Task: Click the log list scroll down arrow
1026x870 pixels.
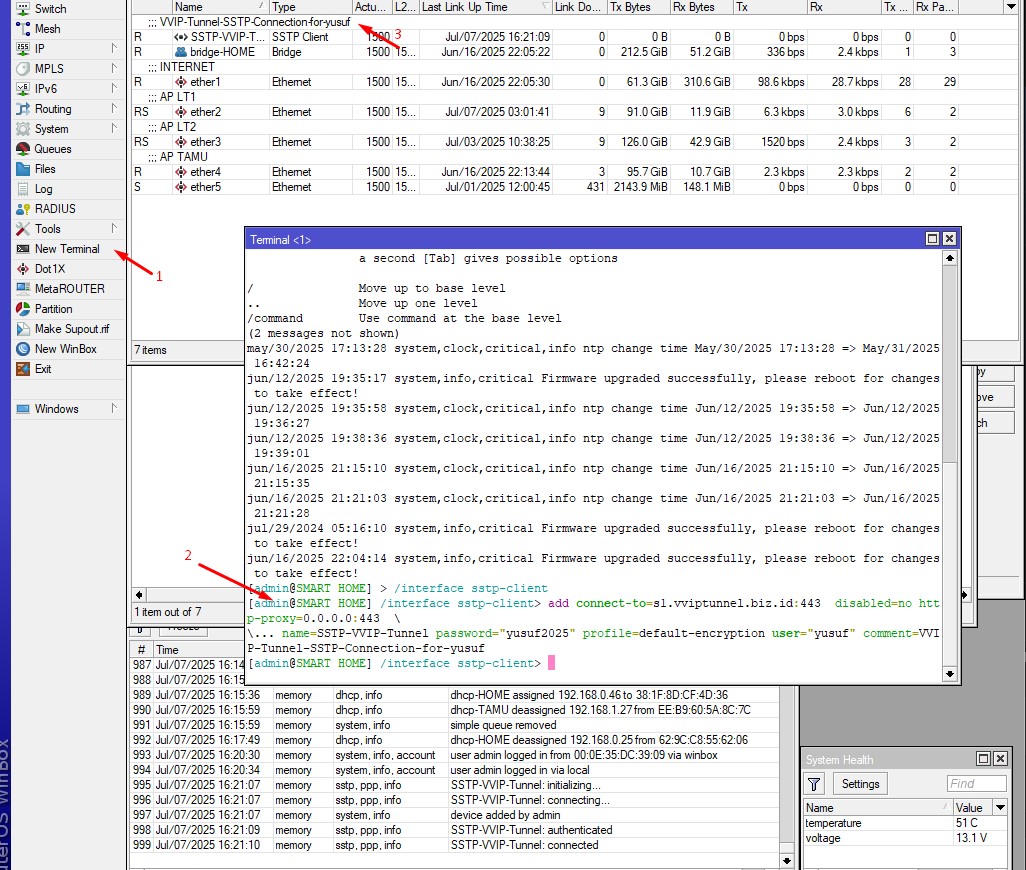Action: point(787,861)
